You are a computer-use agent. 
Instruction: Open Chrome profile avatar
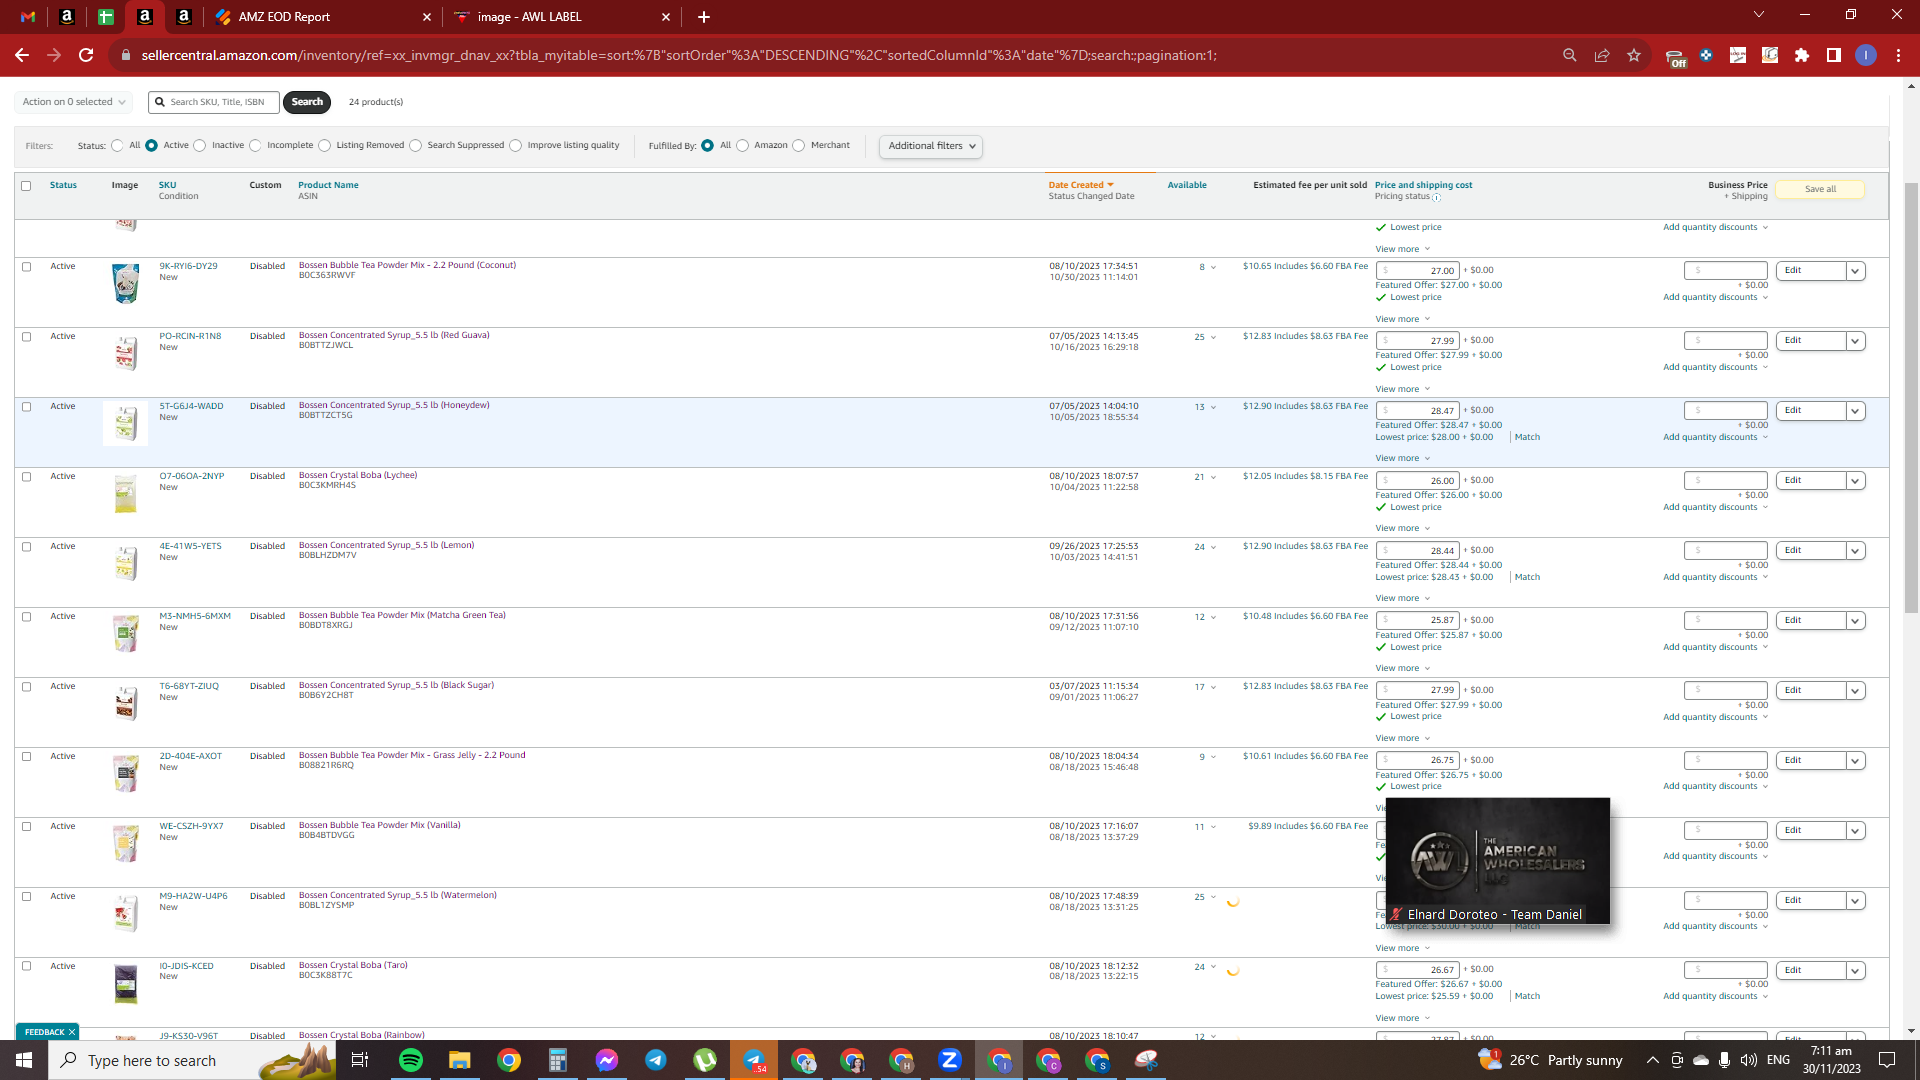(1866, 55)
